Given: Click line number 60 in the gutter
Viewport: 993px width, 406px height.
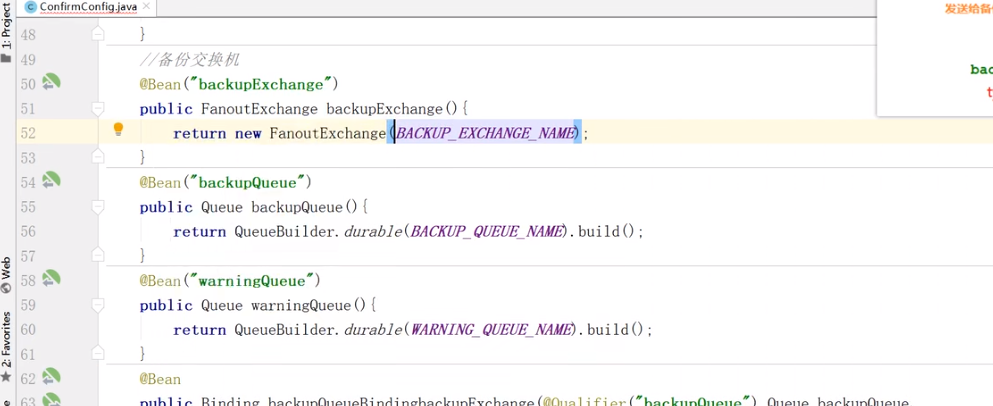Looking at the screenshot, I should (x=28, y=330).
